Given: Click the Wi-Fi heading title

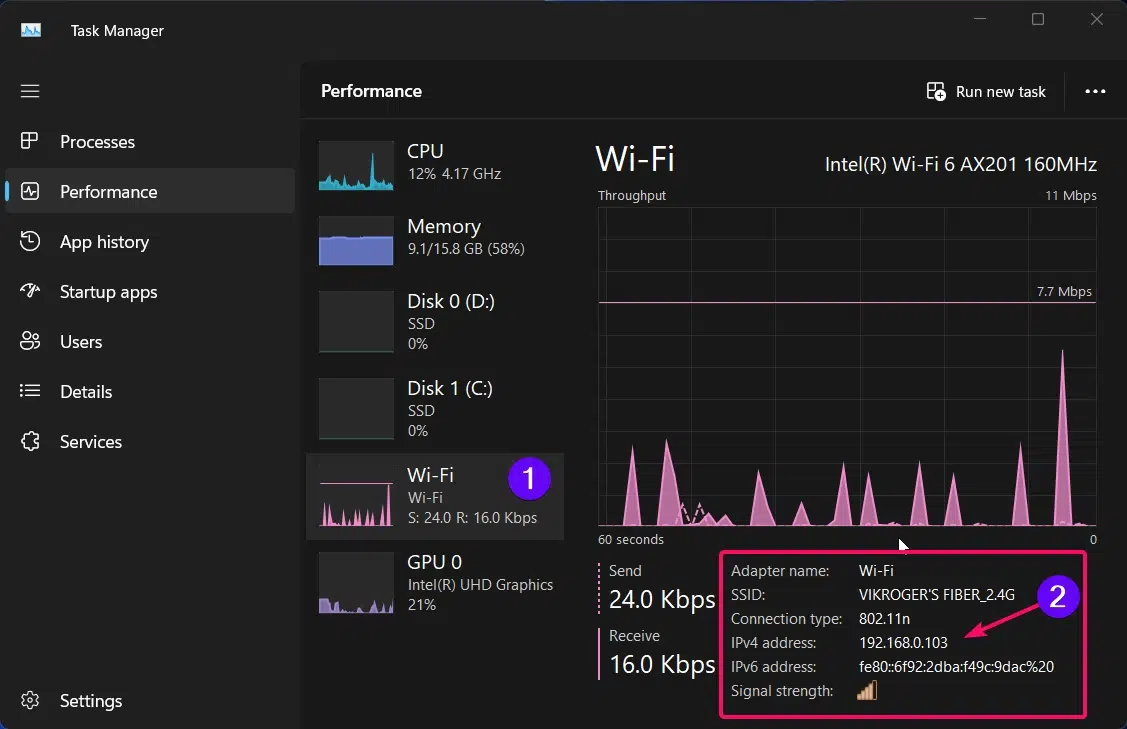Looking at the screenshot, I should pyautogui.click(x=635, y=159).
